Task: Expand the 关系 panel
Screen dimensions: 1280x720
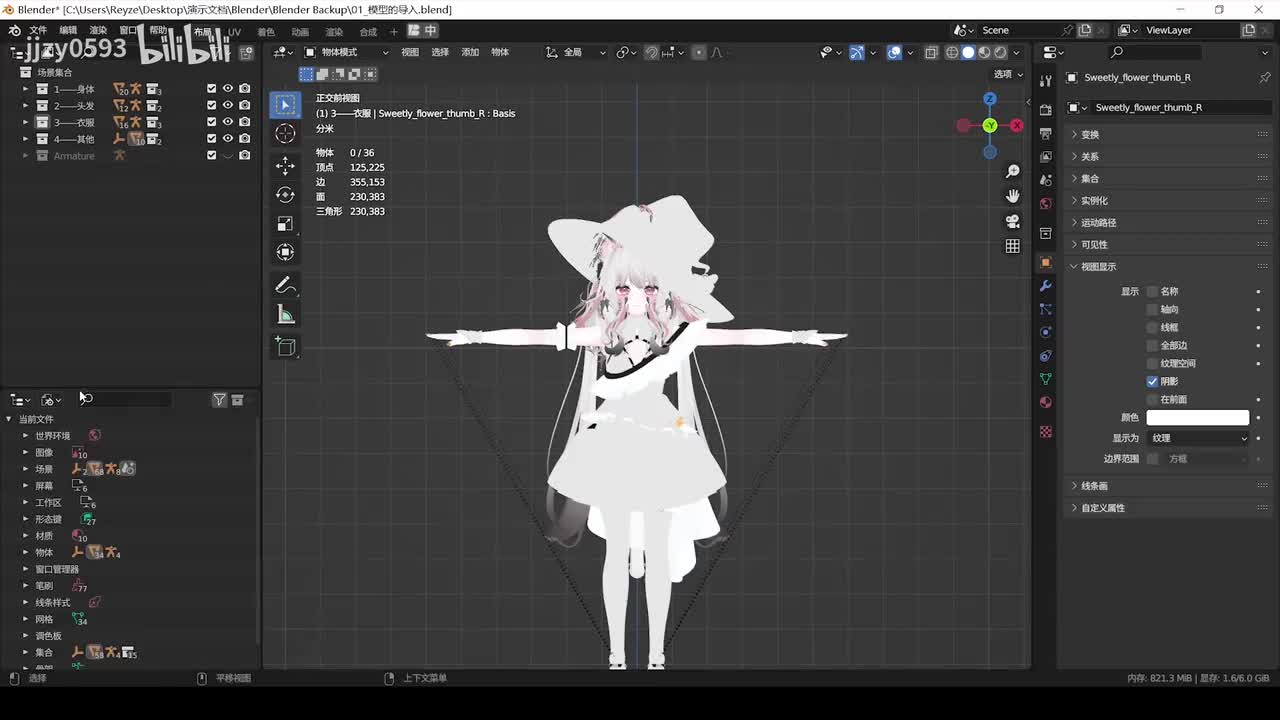Action: tap(1168, 156)
